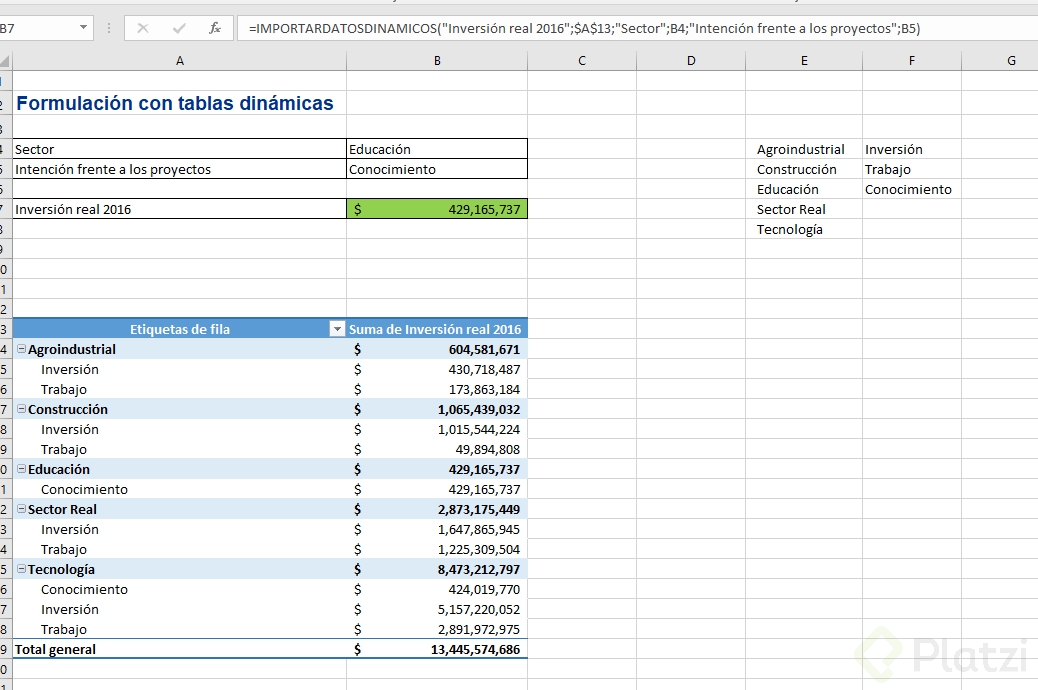Click the Insert Function fx icon
This screenshot has width=1038, height=690.
coord(214,28)
